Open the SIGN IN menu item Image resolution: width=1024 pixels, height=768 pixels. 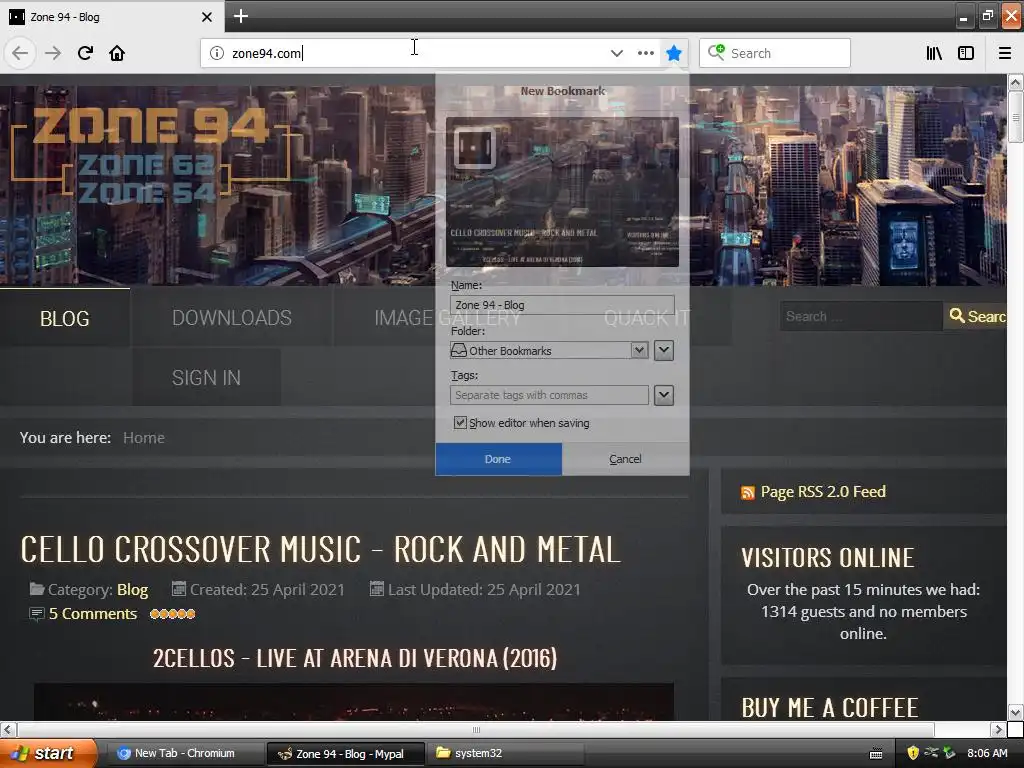[206, 377]
